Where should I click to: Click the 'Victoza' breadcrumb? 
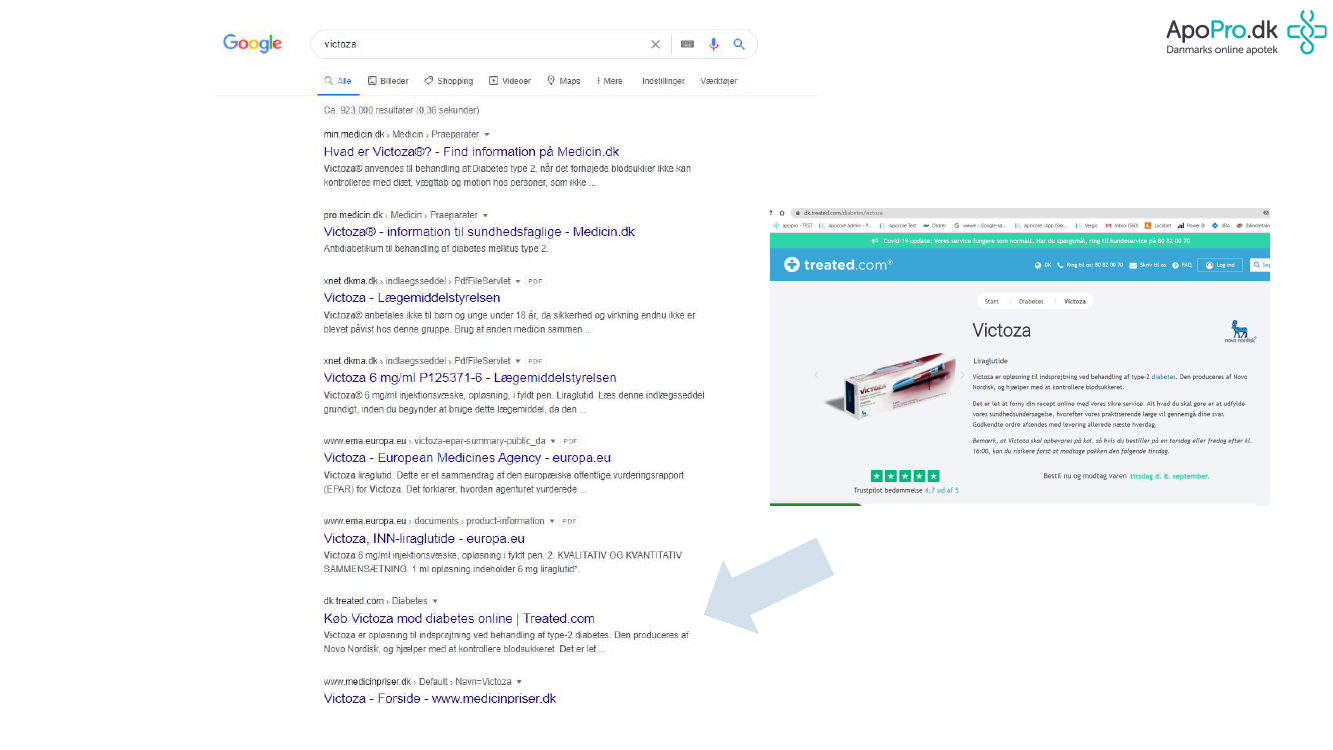pos(1075,301)
